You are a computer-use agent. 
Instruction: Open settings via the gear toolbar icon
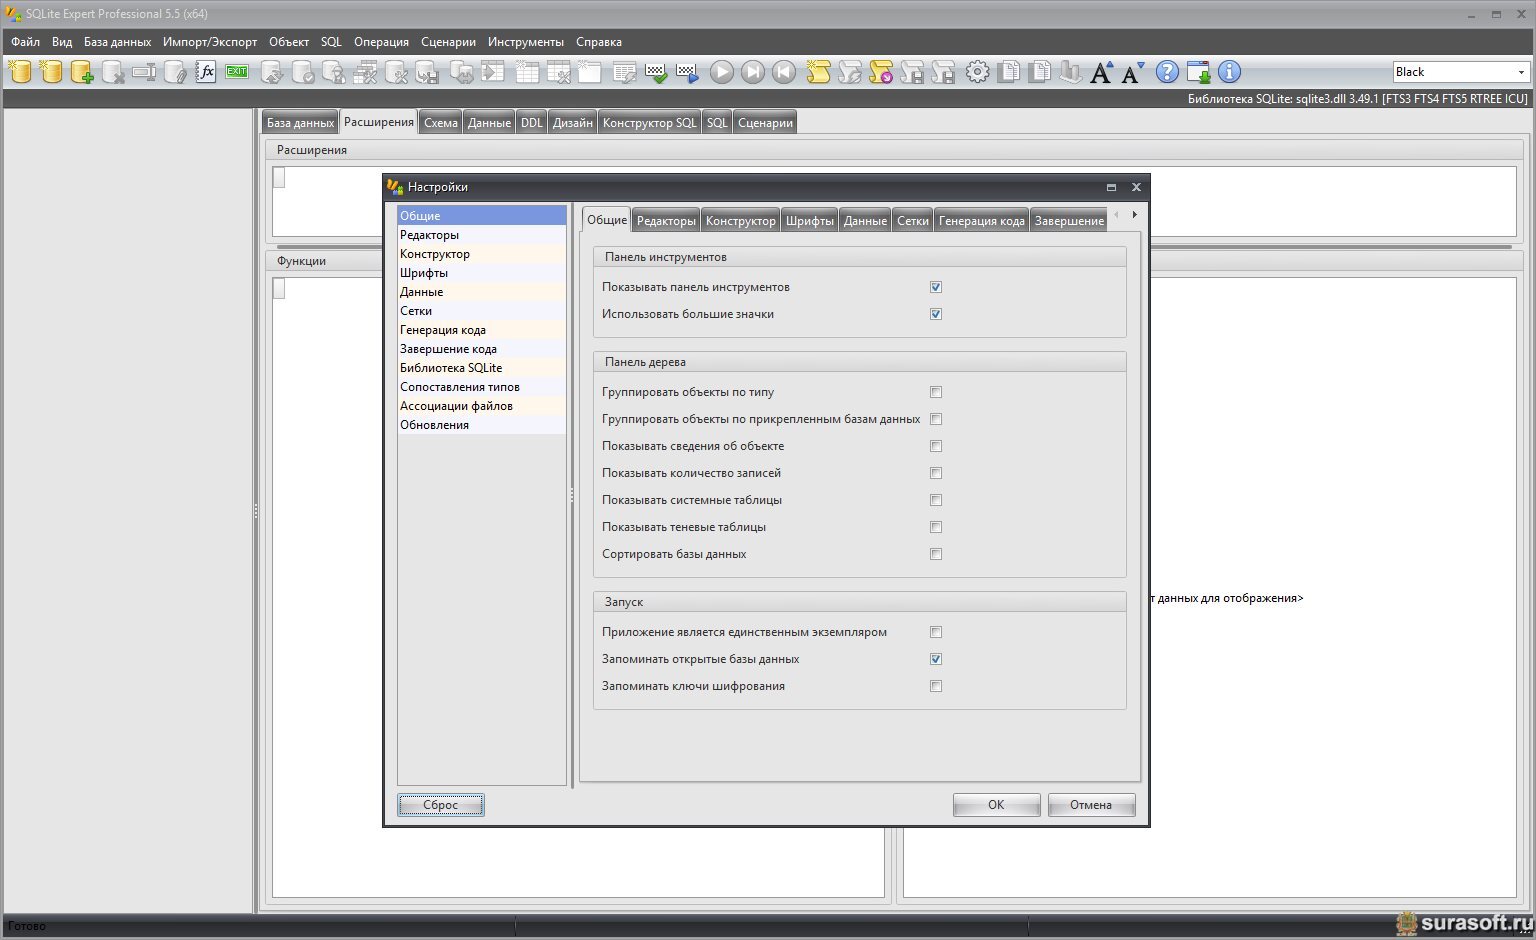(x=977, y=72)
